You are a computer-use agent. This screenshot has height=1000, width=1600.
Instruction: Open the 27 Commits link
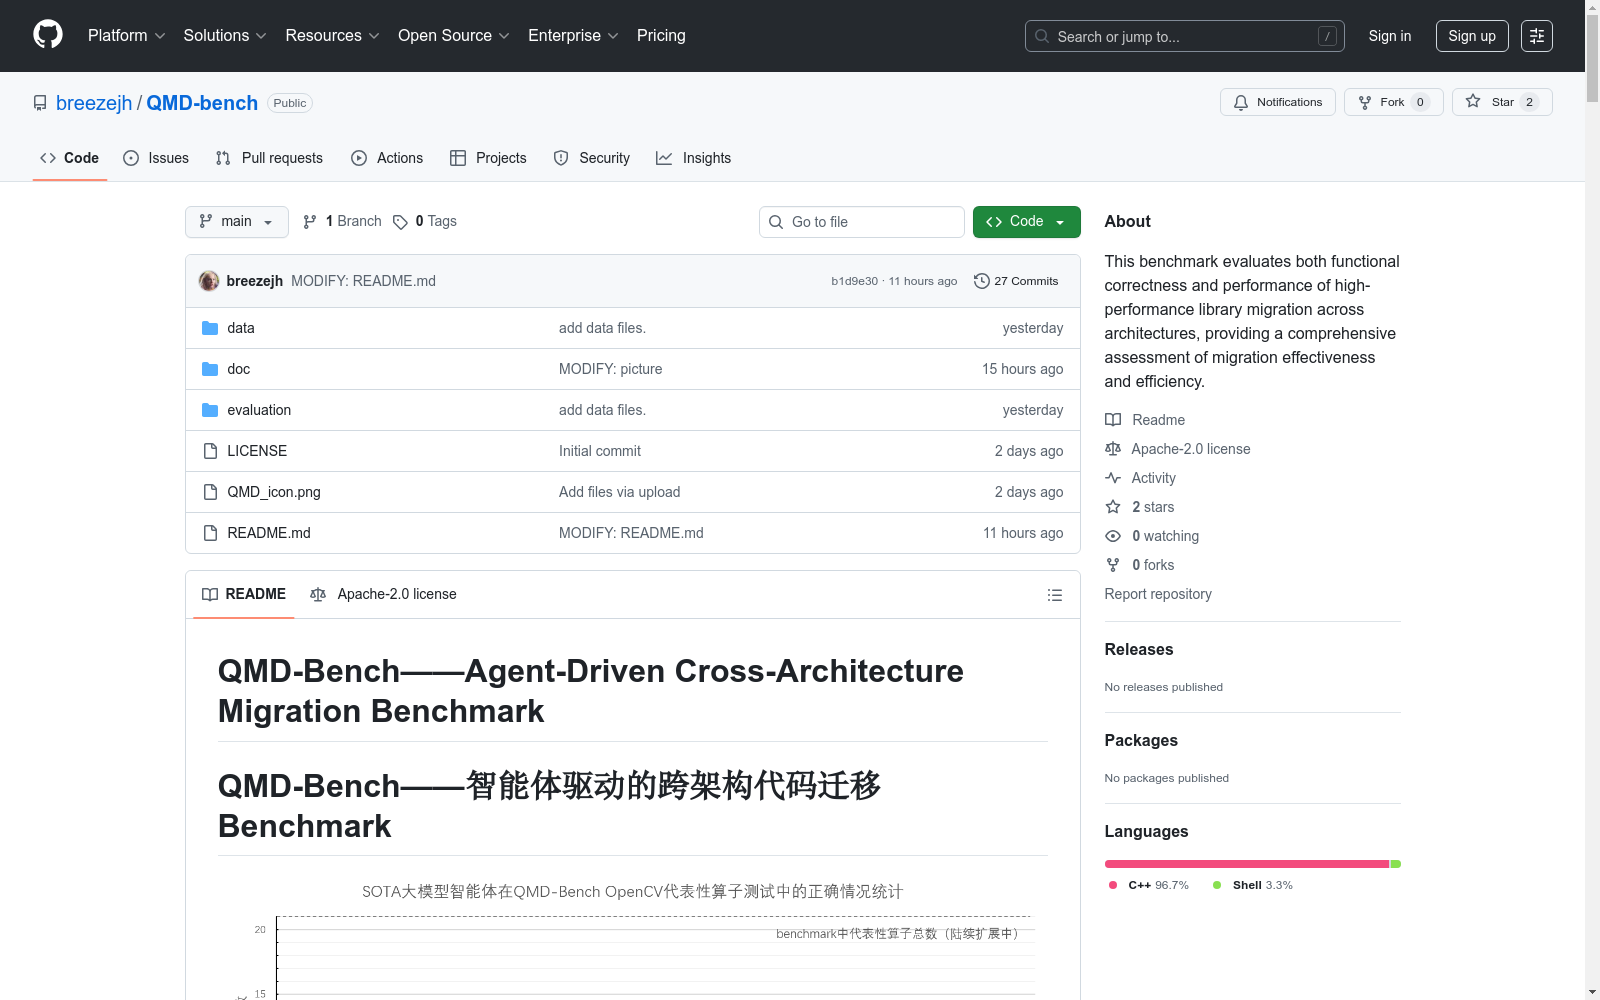1016,281
